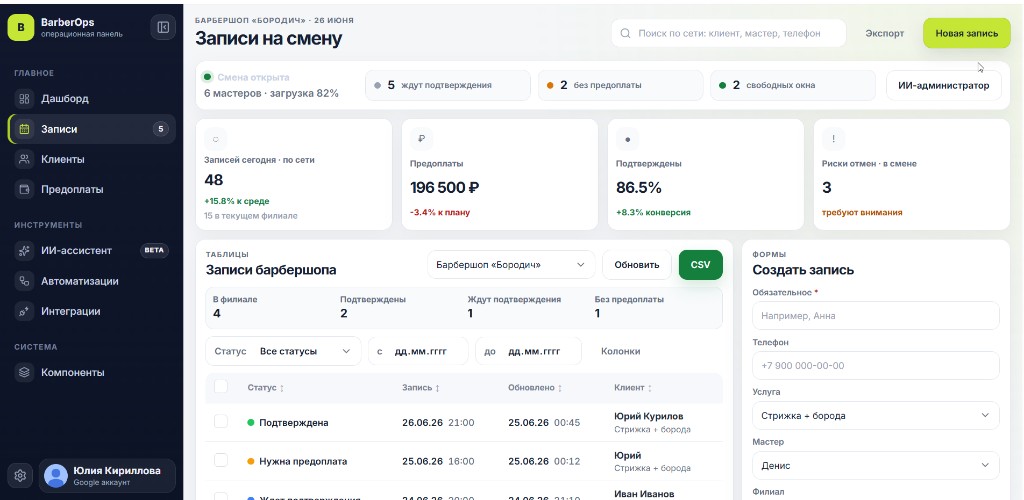Click the 5 counter badge on Записи

click(x=161, y=129)
